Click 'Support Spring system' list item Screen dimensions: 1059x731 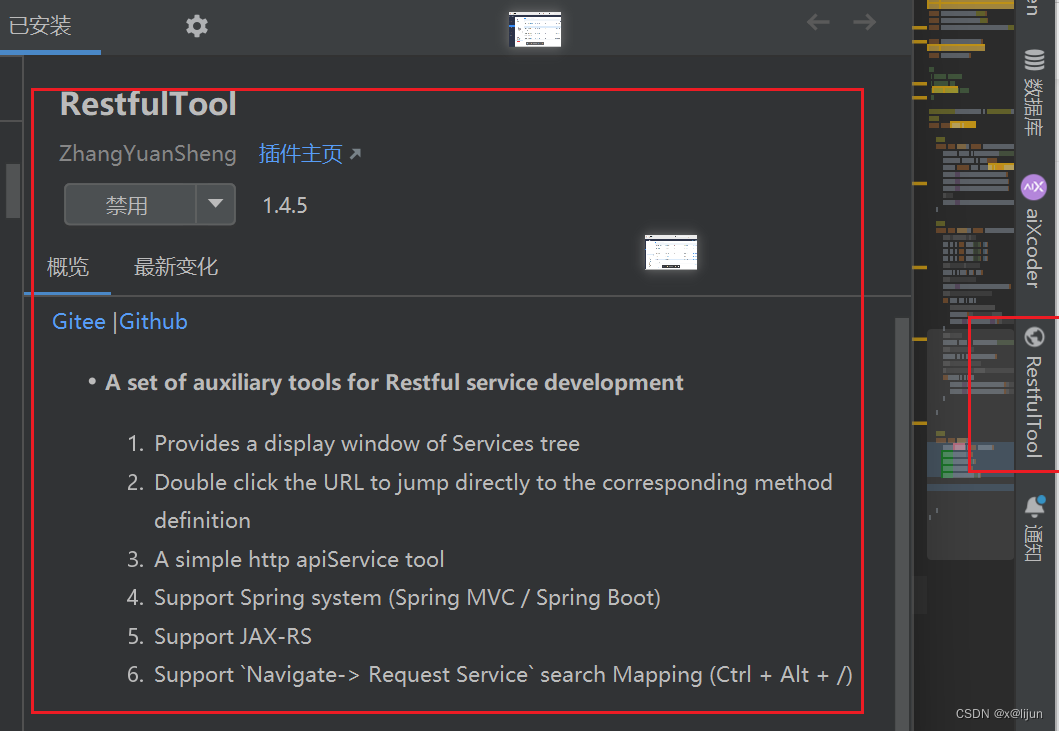click(x=407, y=598)
